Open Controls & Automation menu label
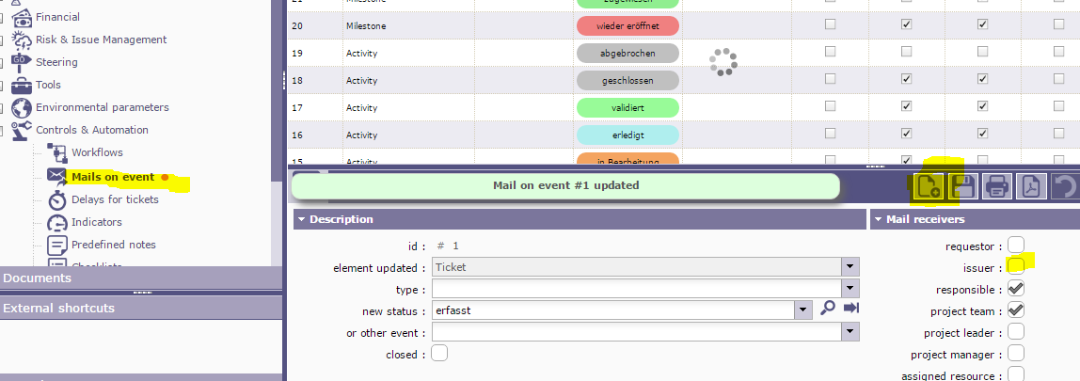 pos(92,130)
